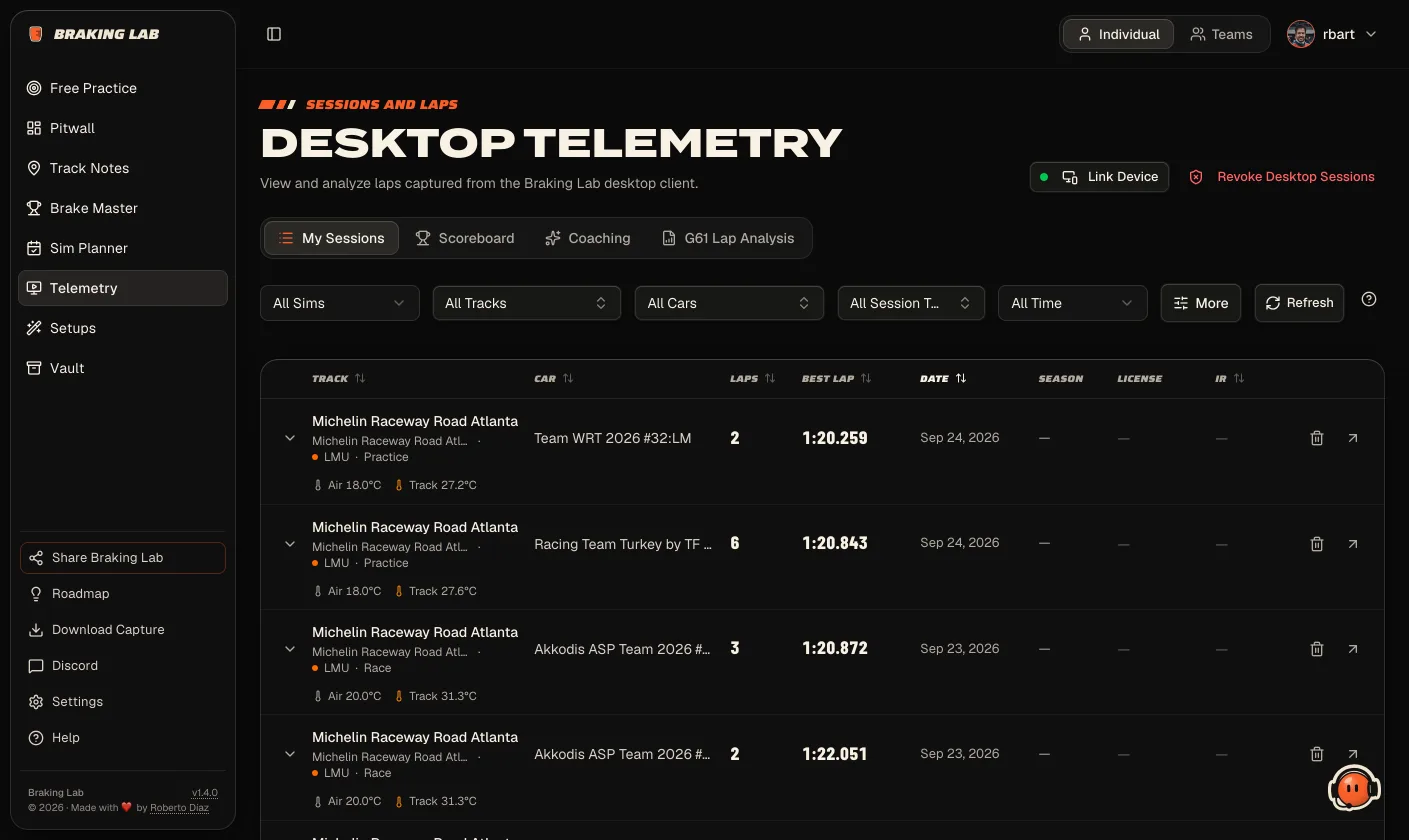Delete the 1:20.872 session
Viewport: 1409px width, 840px height.
click(1317, 649)
